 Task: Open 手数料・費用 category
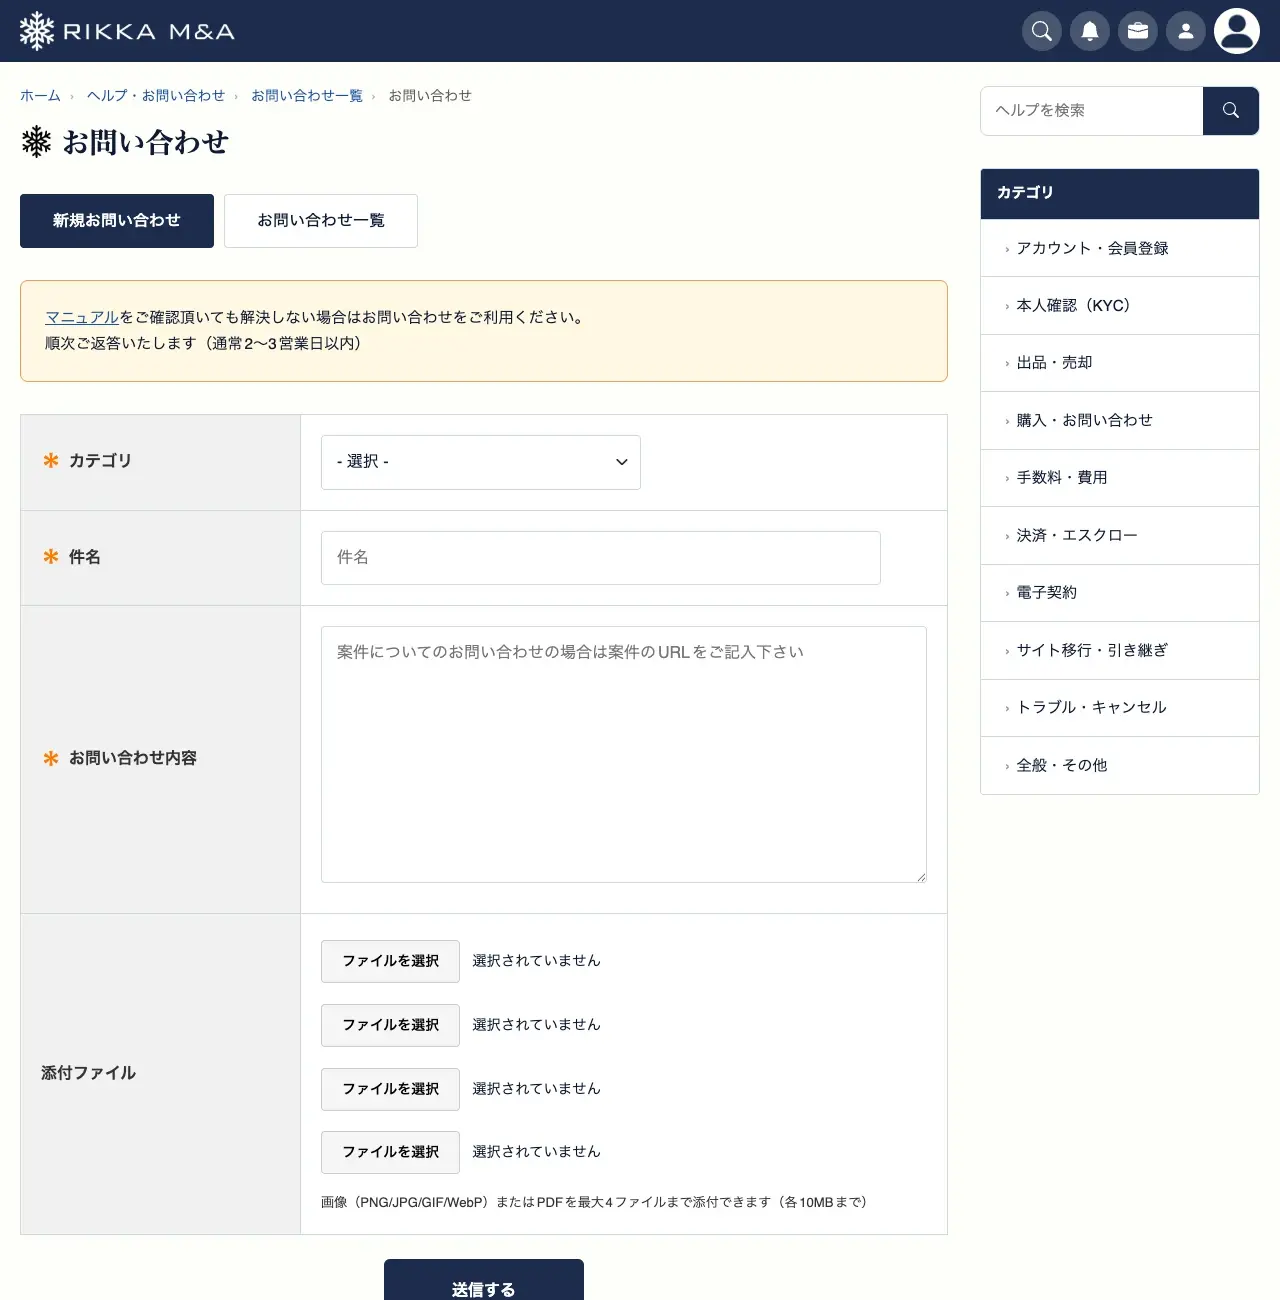(x=1120, y=478)
